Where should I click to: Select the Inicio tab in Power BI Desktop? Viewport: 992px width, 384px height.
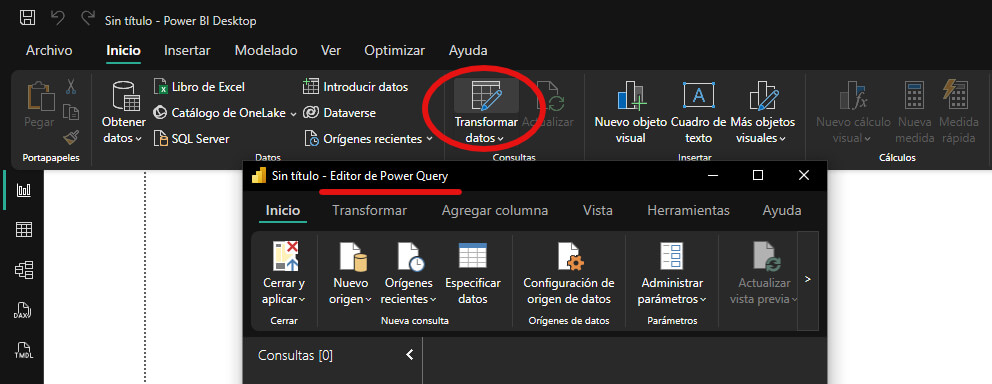(123, 51)
